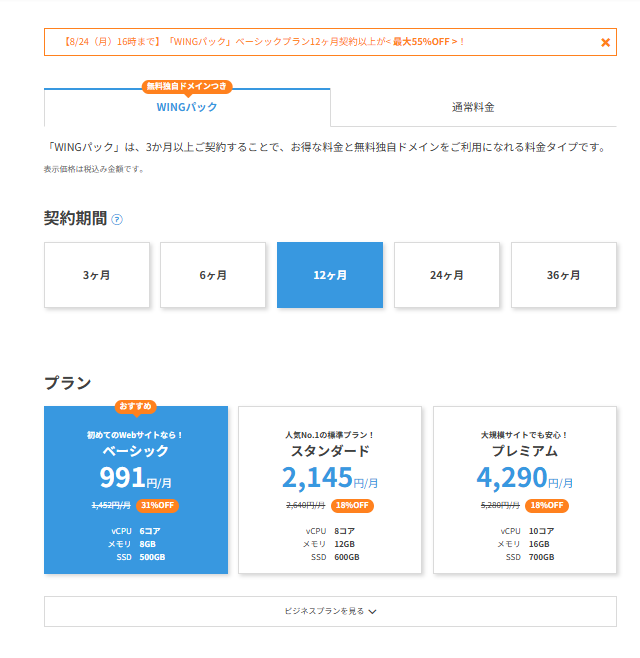Choose the スタンダード plan card
The image size is (640, 658).
[330, 490]
